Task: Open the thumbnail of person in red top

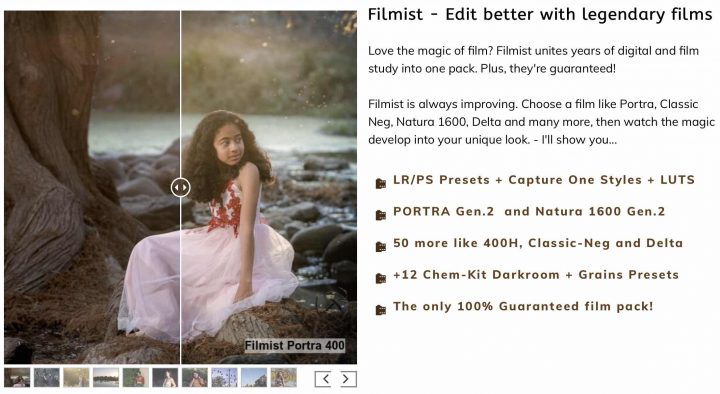Action: pyautogui.click(x=135, y=377)
